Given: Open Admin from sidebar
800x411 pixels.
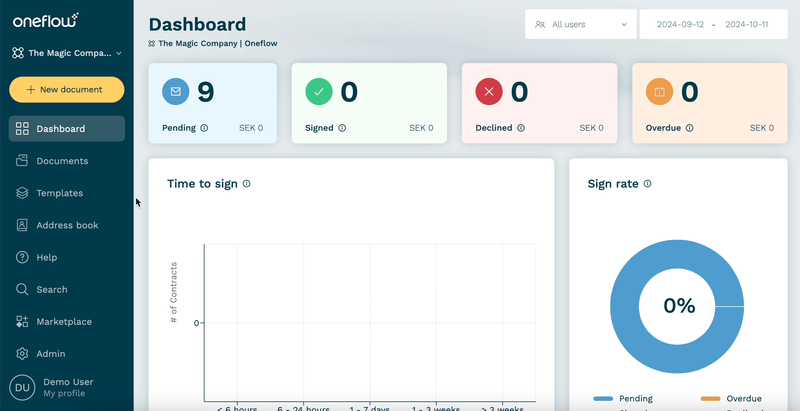Looking at the screenshot, I should point(67,353).
